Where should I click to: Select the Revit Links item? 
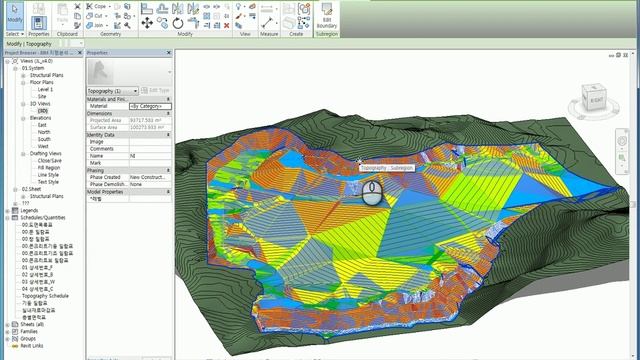pos(31,346)
